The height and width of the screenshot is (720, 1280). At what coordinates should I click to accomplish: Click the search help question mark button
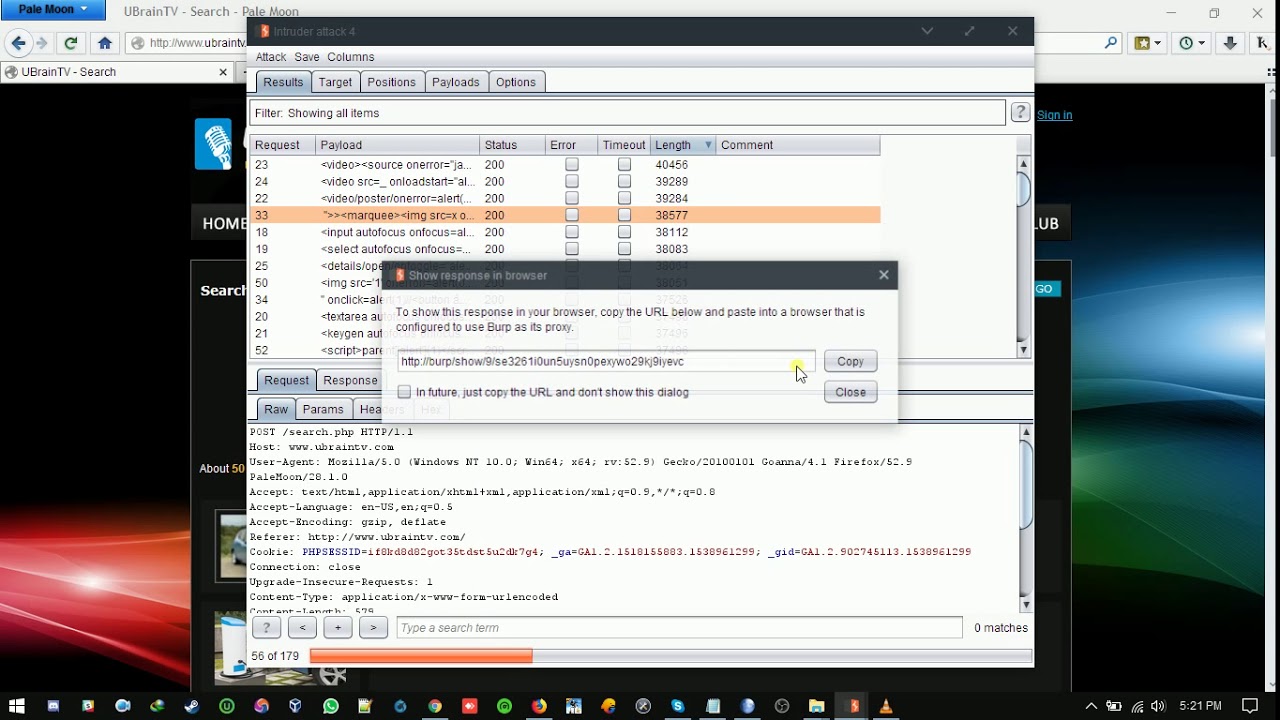(x=266, y=627)
